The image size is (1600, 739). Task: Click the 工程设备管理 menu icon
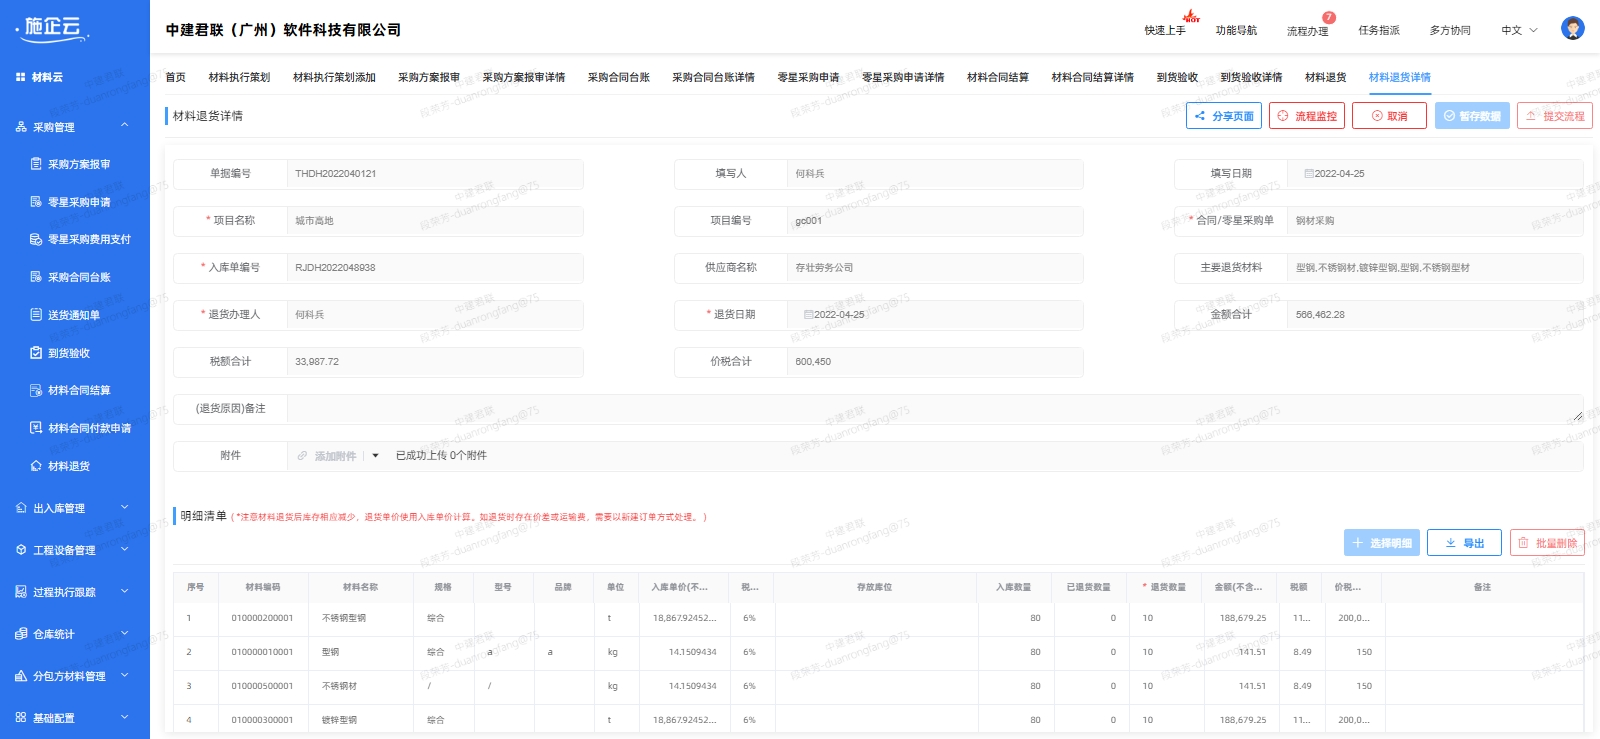tap(21, 550)
